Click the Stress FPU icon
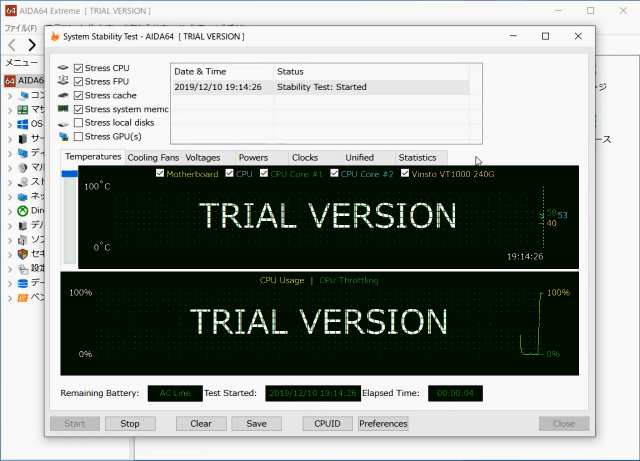Screen dimensions: 640x461 coord(64,82)
